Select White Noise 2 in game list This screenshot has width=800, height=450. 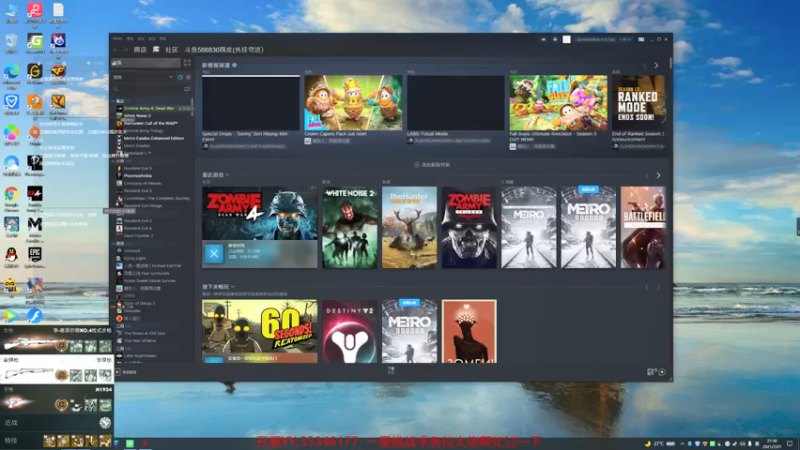click(x=137, y=116)
